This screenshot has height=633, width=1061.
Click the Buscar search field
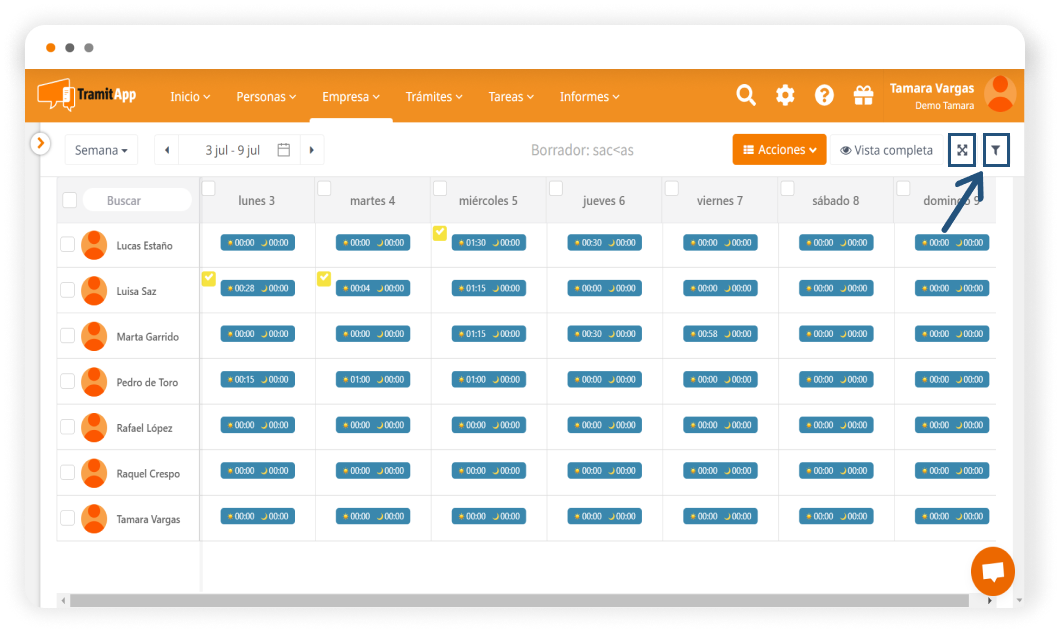[137, 200]
